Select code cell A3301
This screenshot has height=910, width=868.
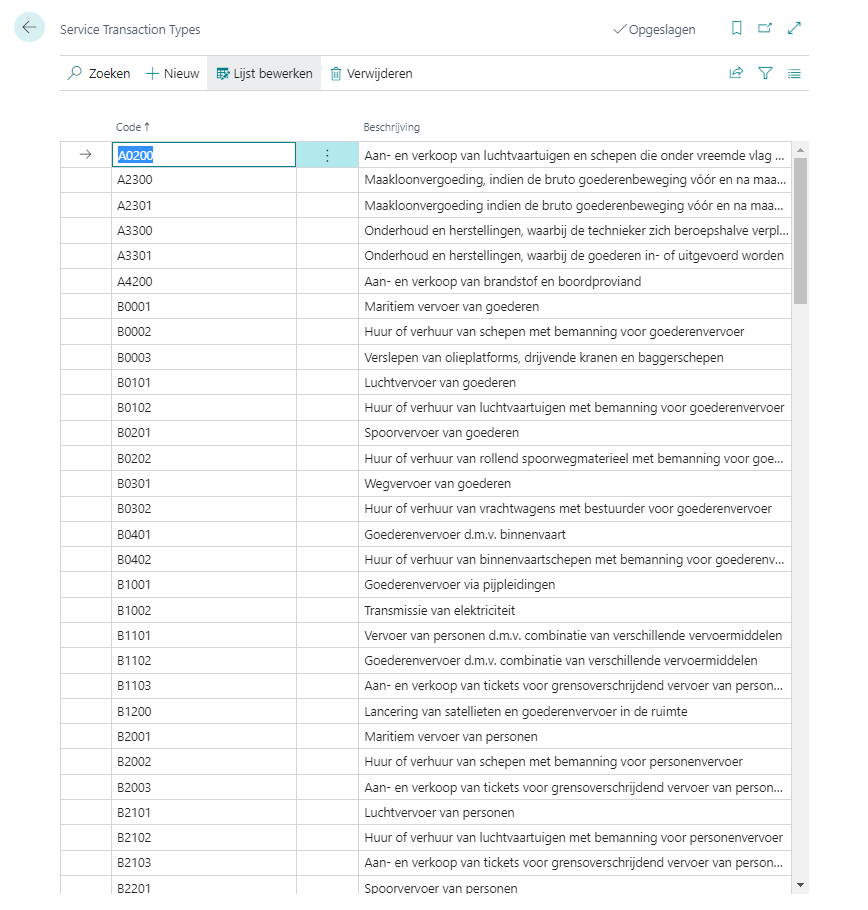[204, 256]
